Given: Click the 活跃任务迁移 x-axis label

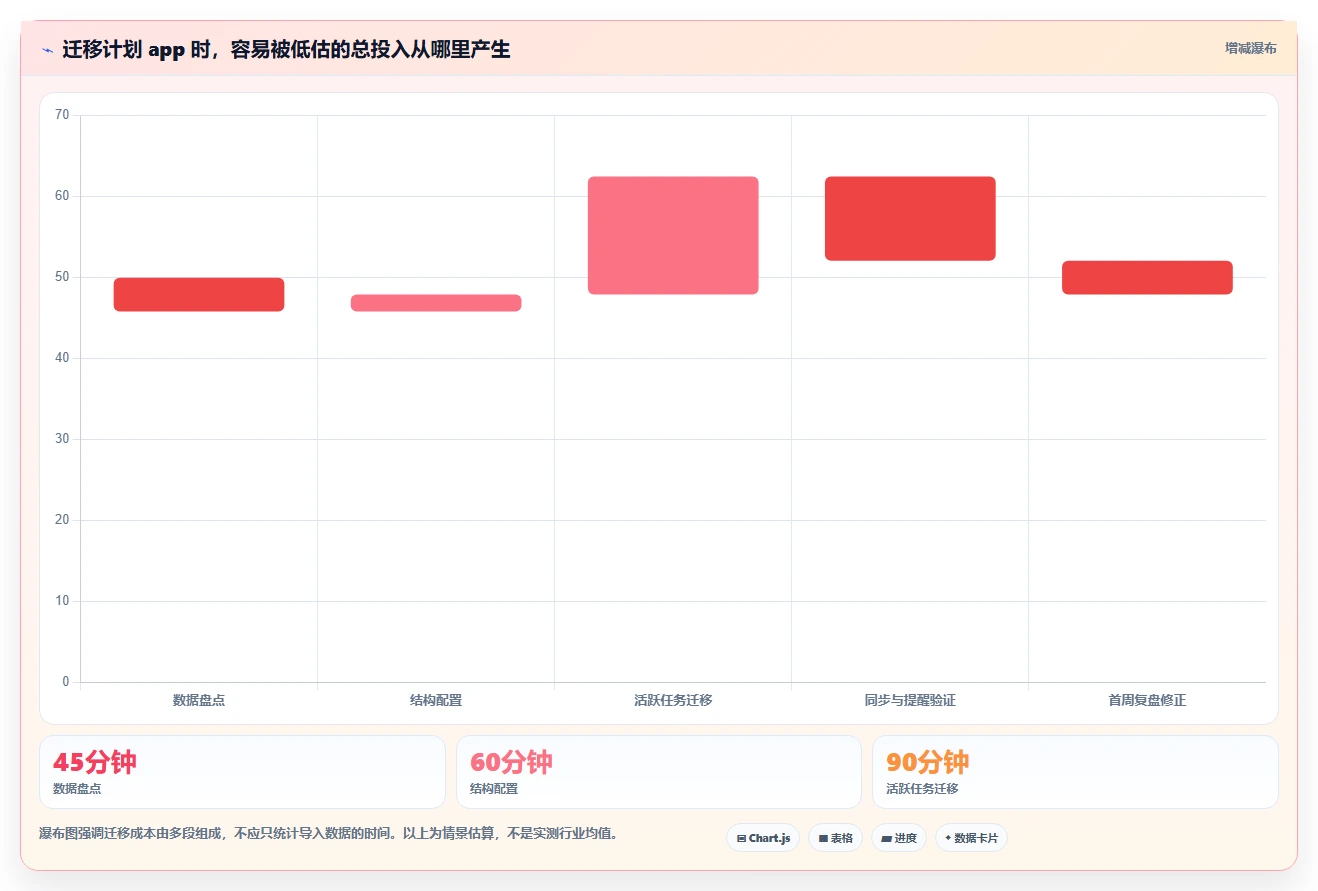Looking at the screenshot, I should [673, 700].
